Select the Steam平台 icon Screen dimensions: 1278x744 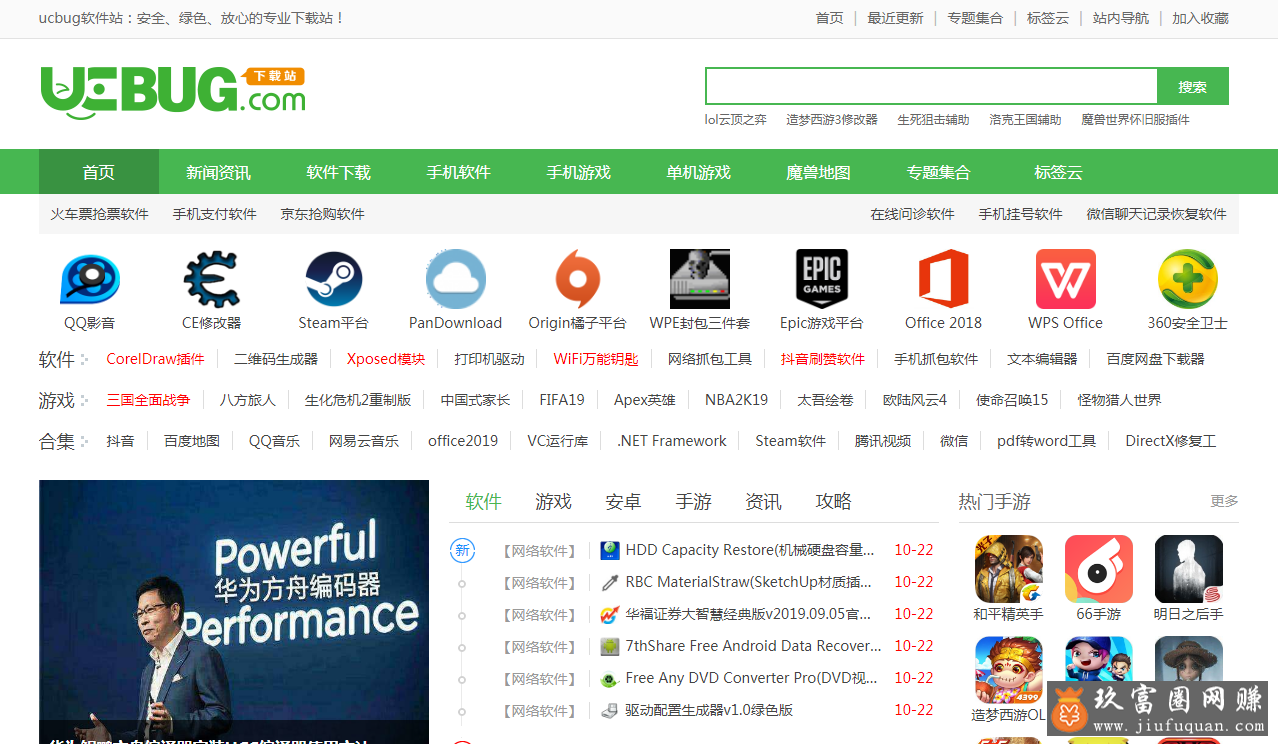[334, 279]
